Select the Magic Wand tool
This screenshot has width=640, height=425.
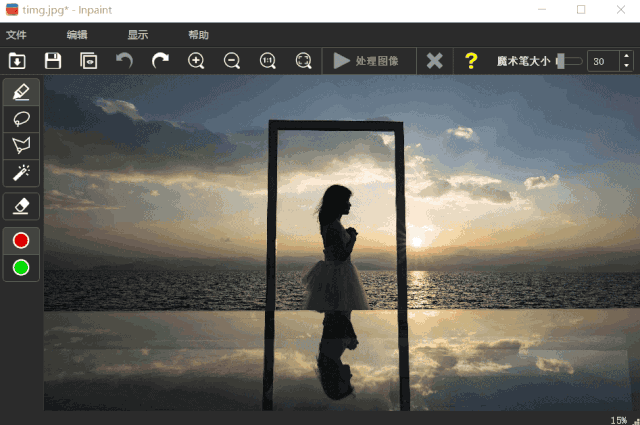click(21, 173)
